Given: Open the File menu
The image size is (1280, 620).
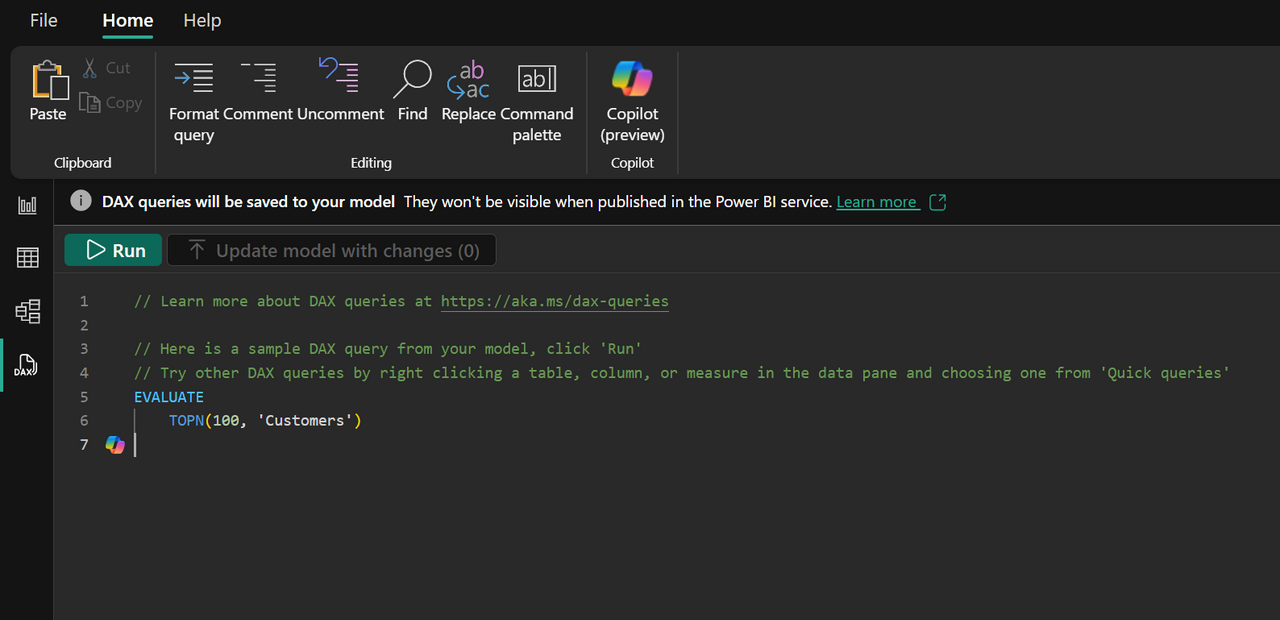Looking at the screenshot, I should click(x=44, y=20).
